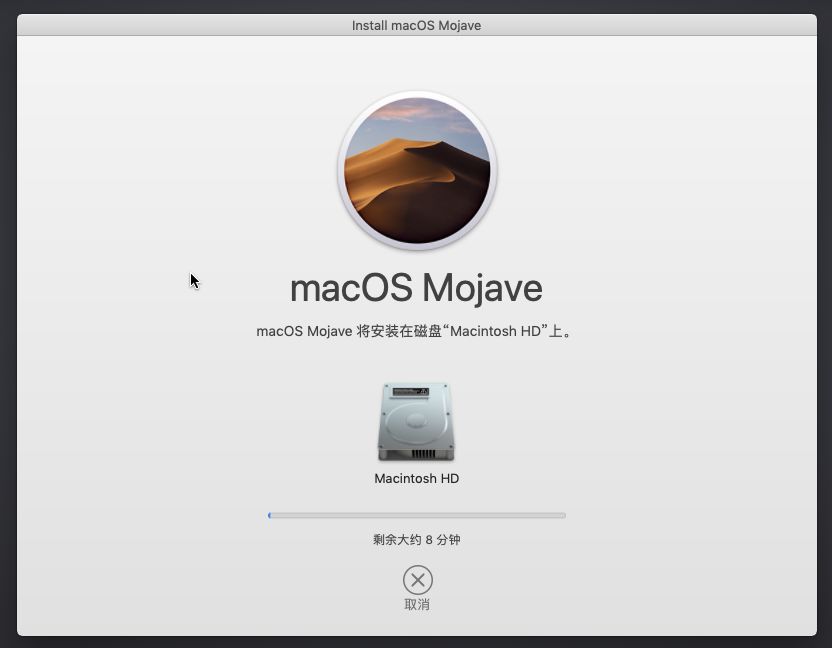
Task: Click the Install macOS Mojave window title
Action: (416, 25)
